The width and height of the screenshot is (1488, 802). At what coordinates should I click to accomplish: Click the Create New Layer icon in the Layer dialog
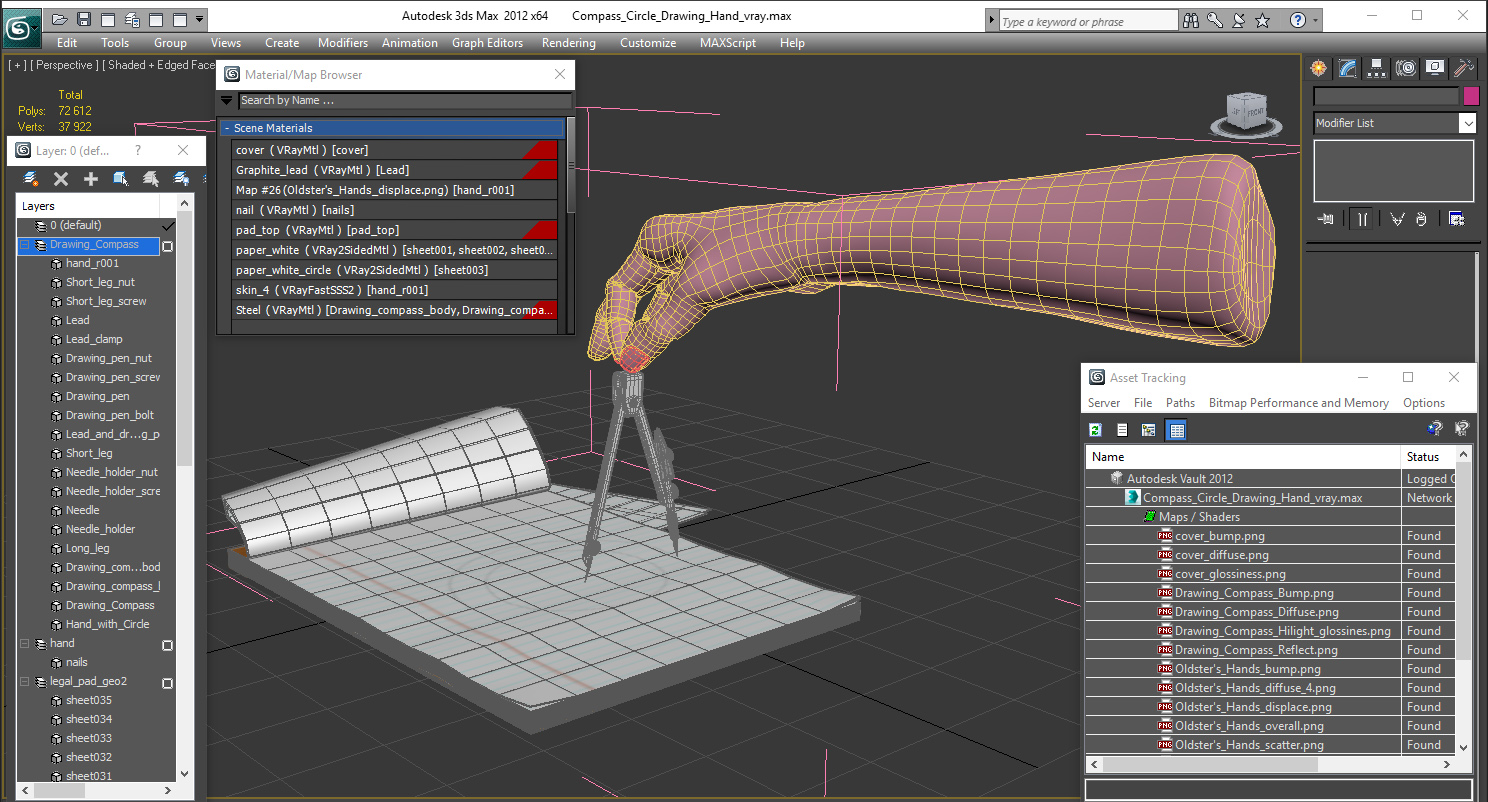coord(31,179)
